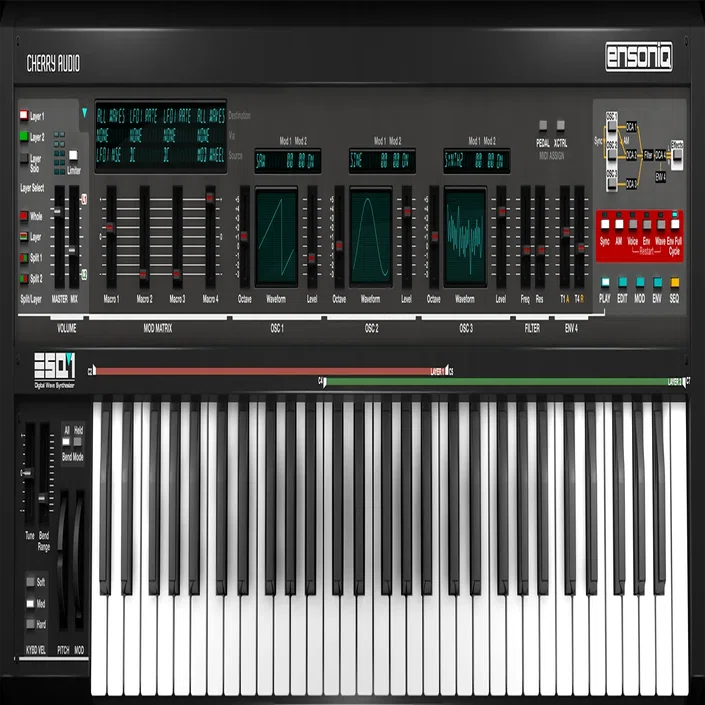Select Whole keyboard mode
705x705 pixels.
click(x=24, y=216)
